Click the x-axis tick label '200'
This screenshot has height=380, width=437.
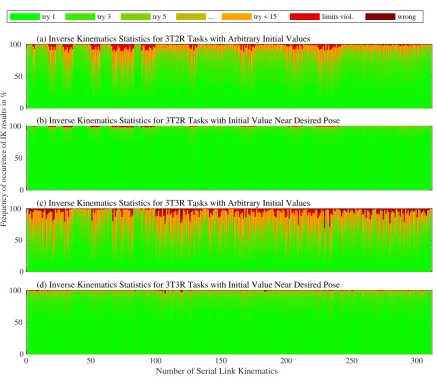[x=286, y=361]
